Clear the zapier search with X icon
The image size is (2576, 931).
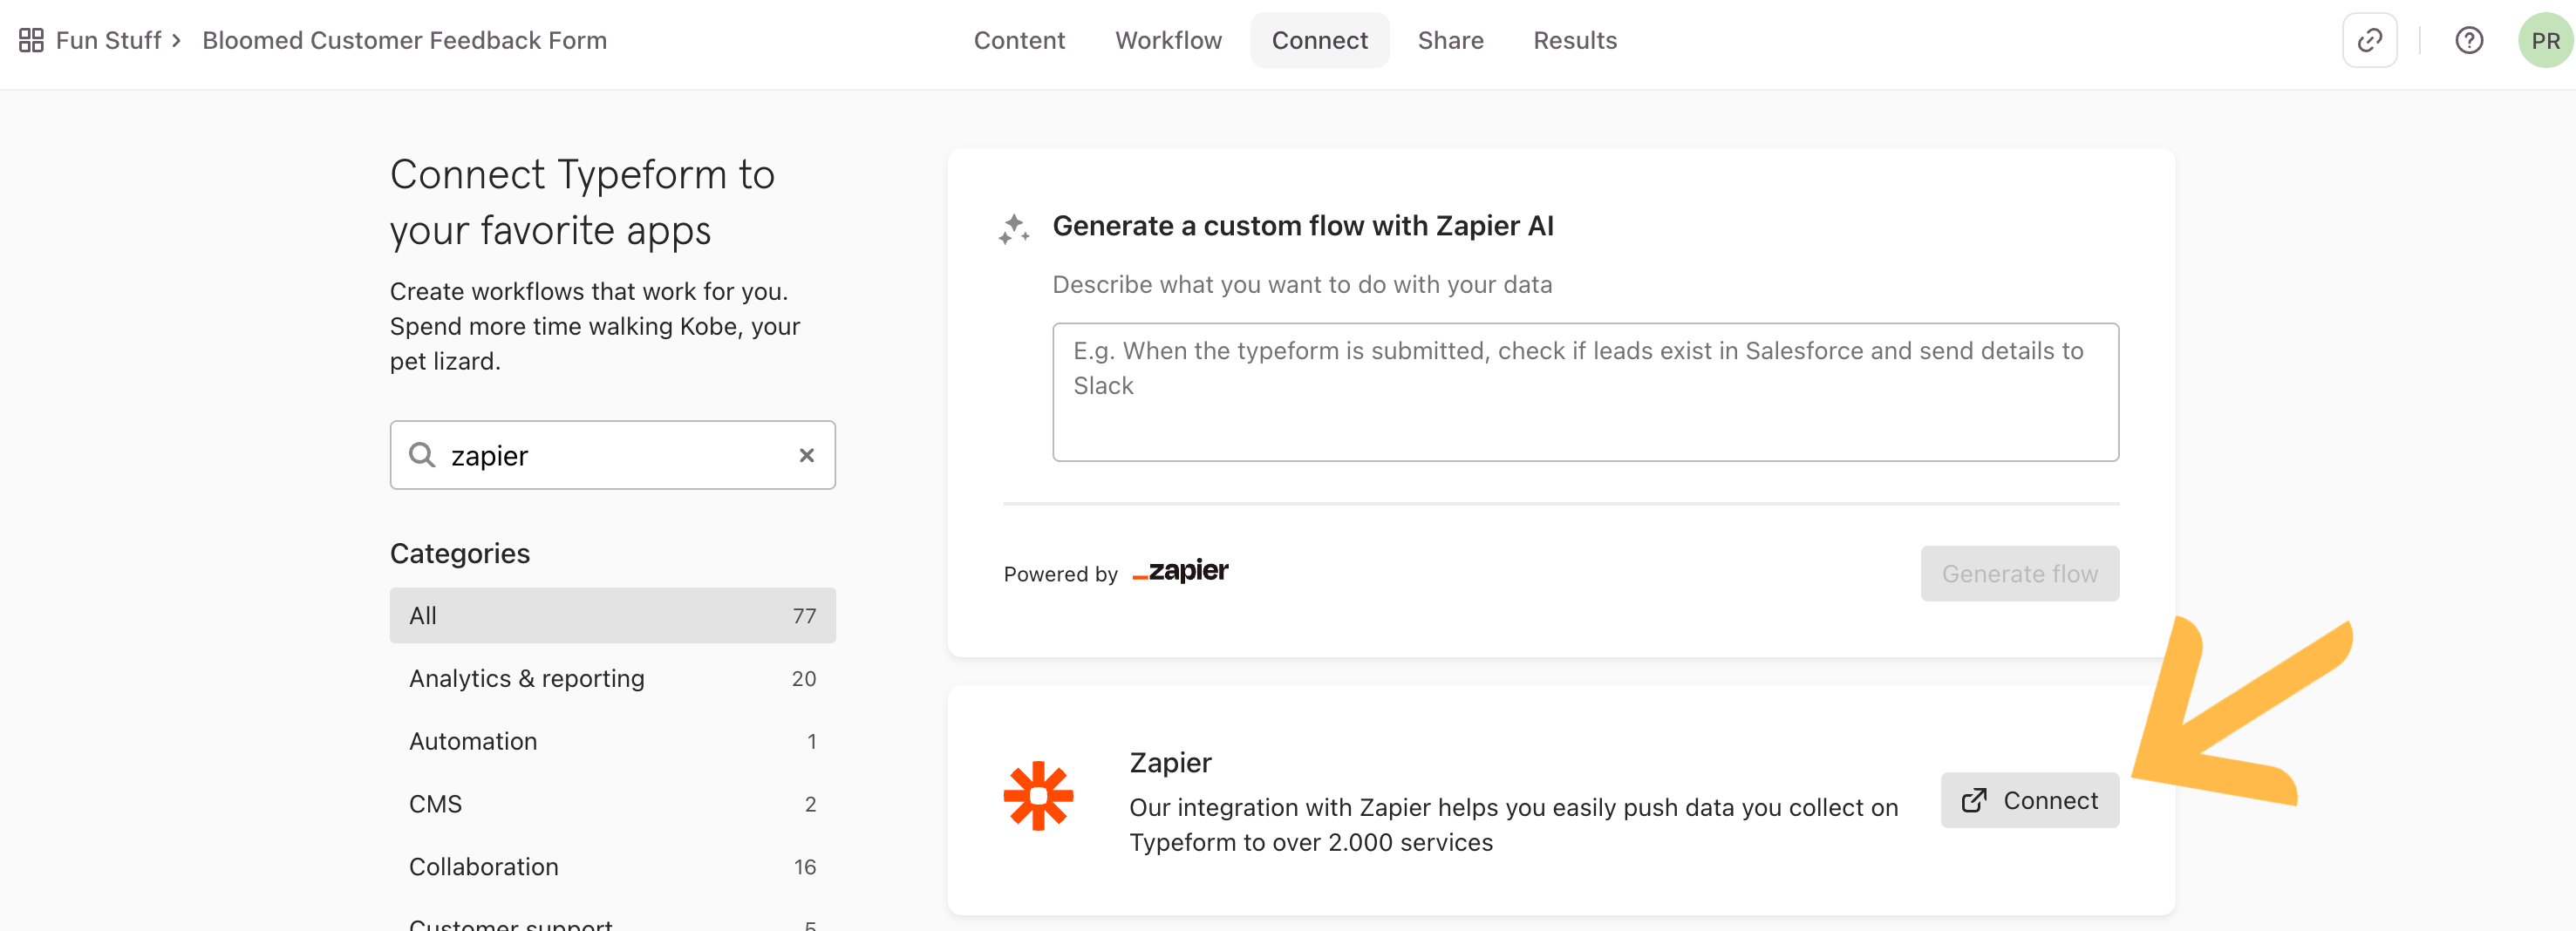click(806, 455)
